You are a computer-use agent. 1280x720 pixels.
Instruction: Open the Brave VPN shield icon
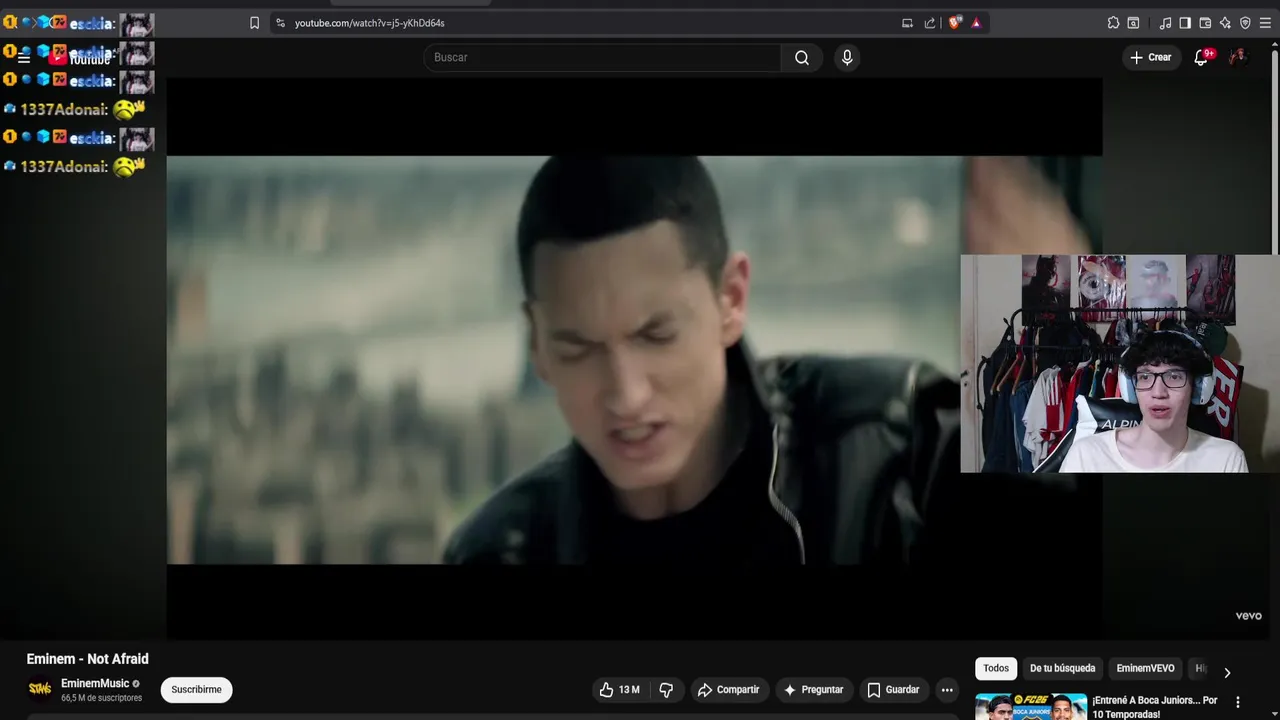1245,23
